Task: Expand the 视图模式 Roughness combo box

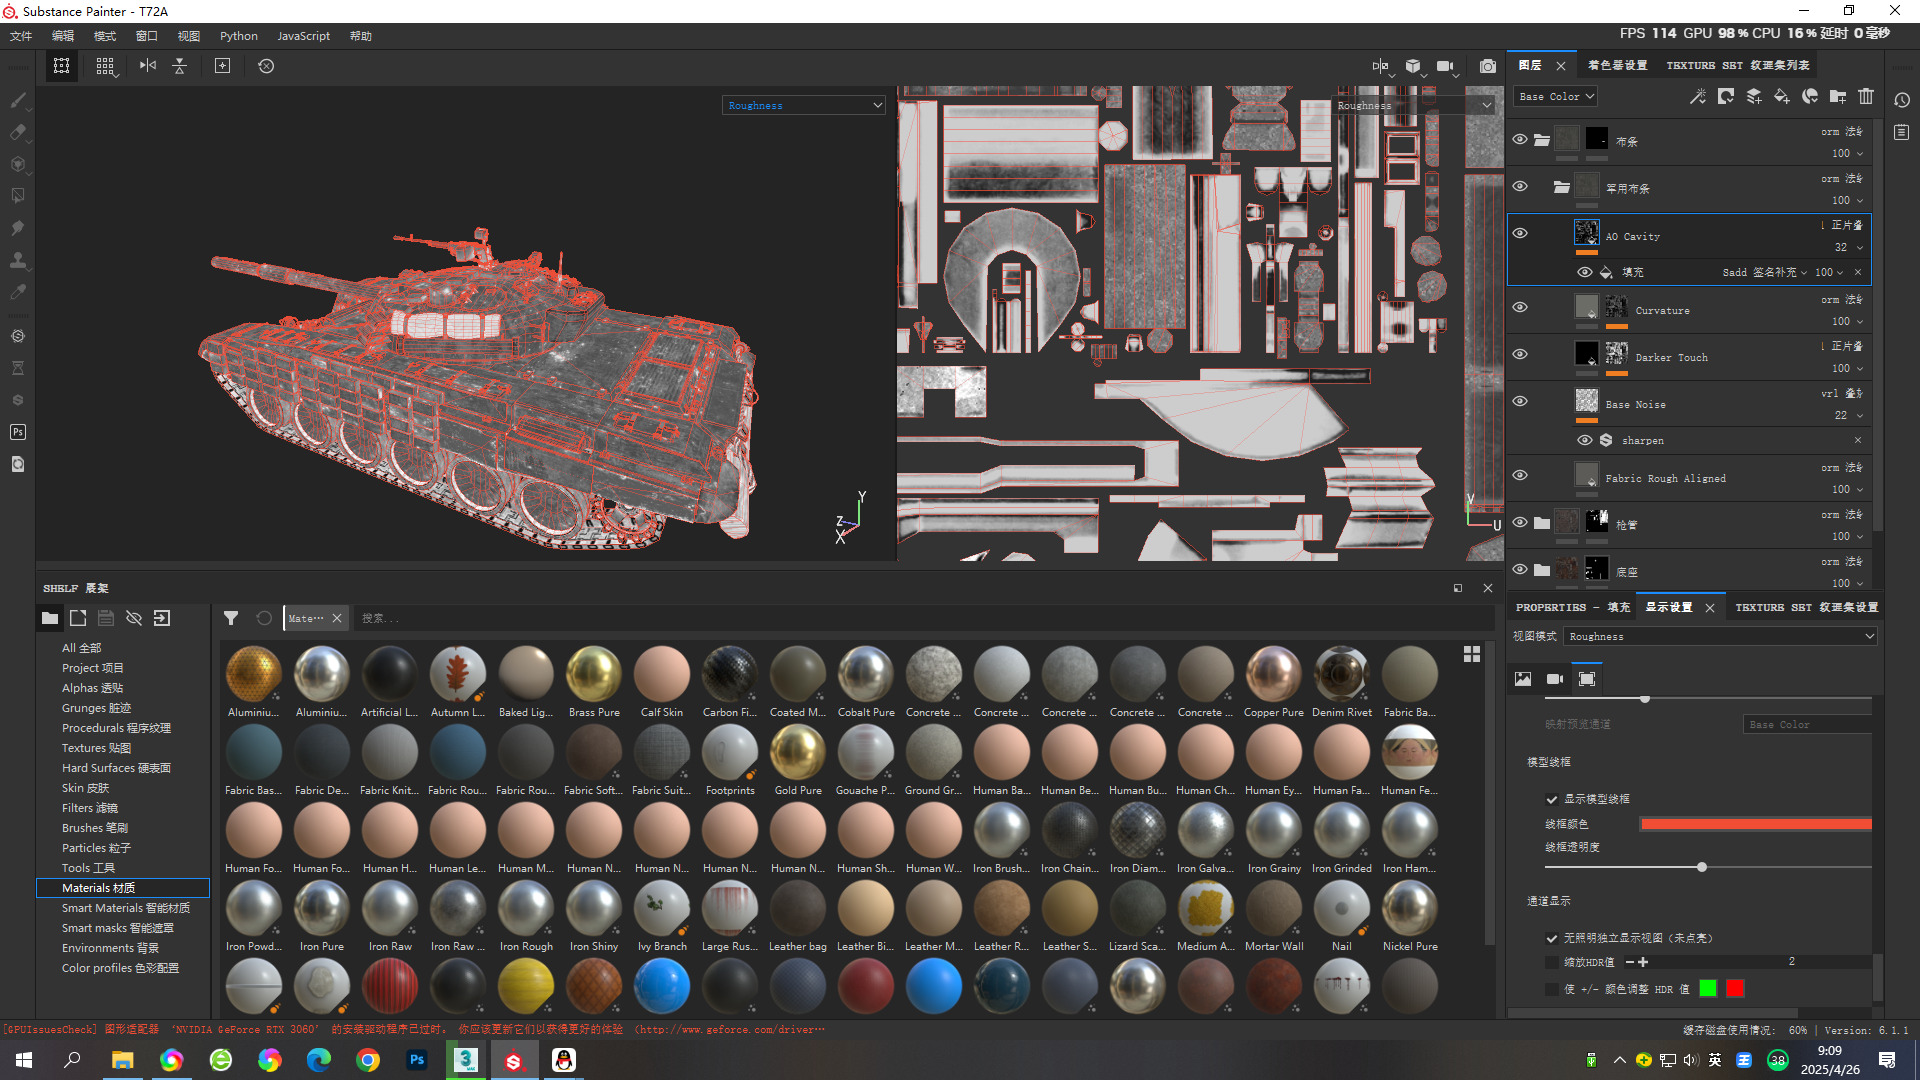Action: (1720, 636)
